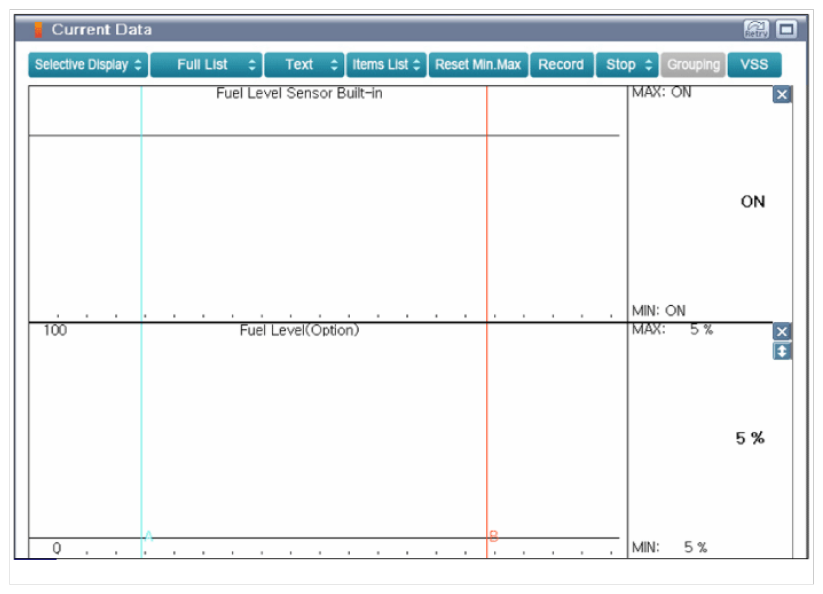Start recording with the Record button
The image size is (823, 594).
(561, 65)
